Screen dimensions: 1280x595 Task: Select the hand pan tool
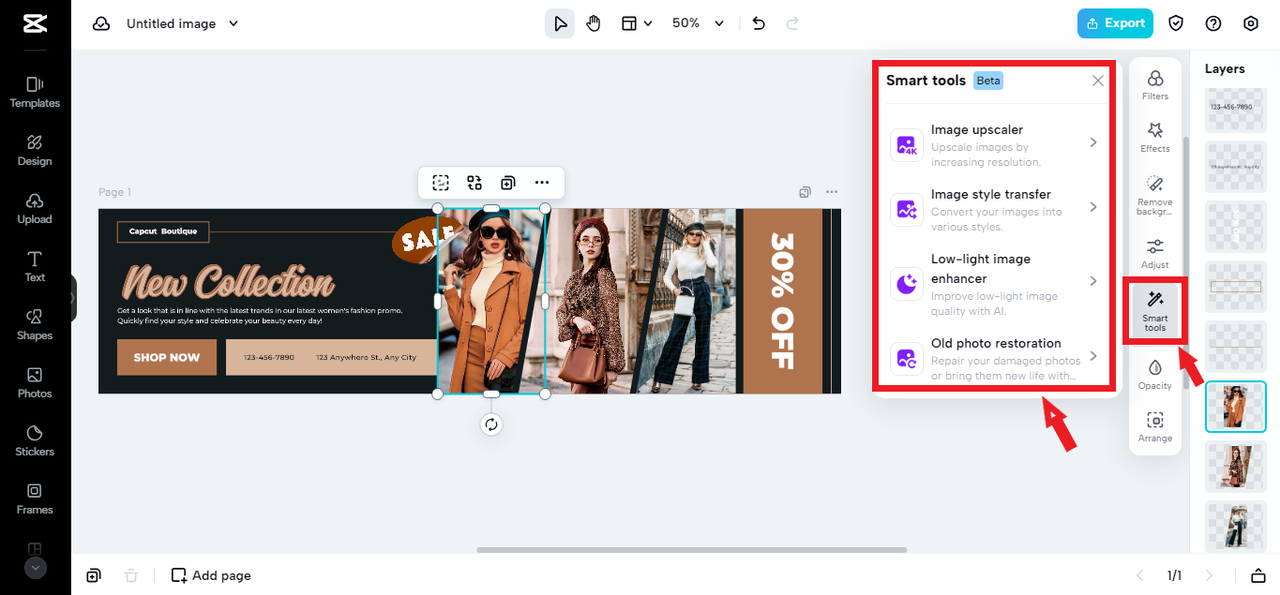(594, 23)
